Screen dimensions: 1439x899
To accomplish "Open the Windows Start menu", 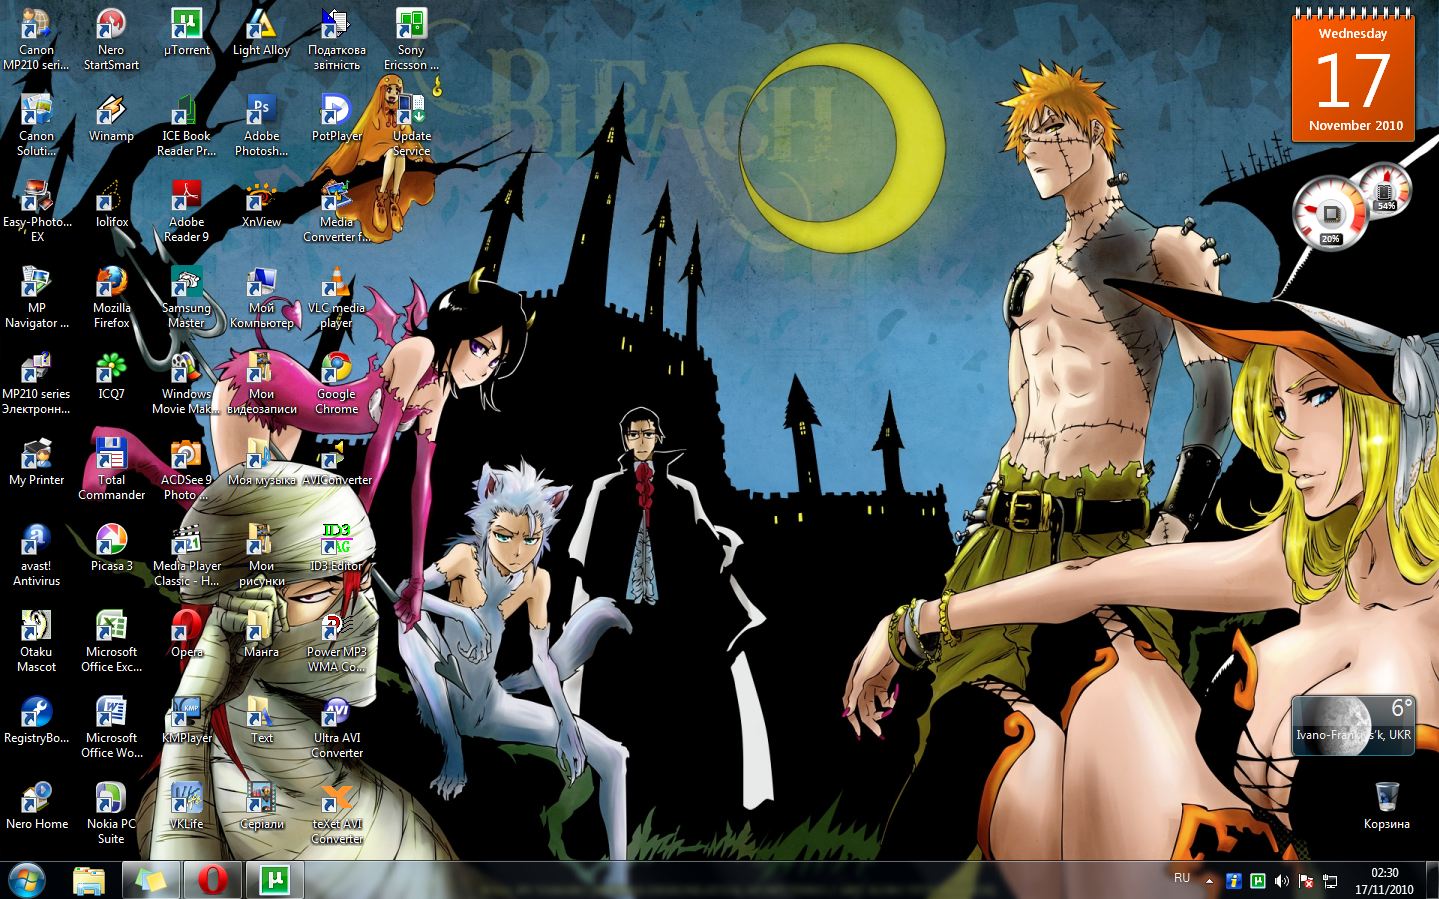I will tap(27, 880).
